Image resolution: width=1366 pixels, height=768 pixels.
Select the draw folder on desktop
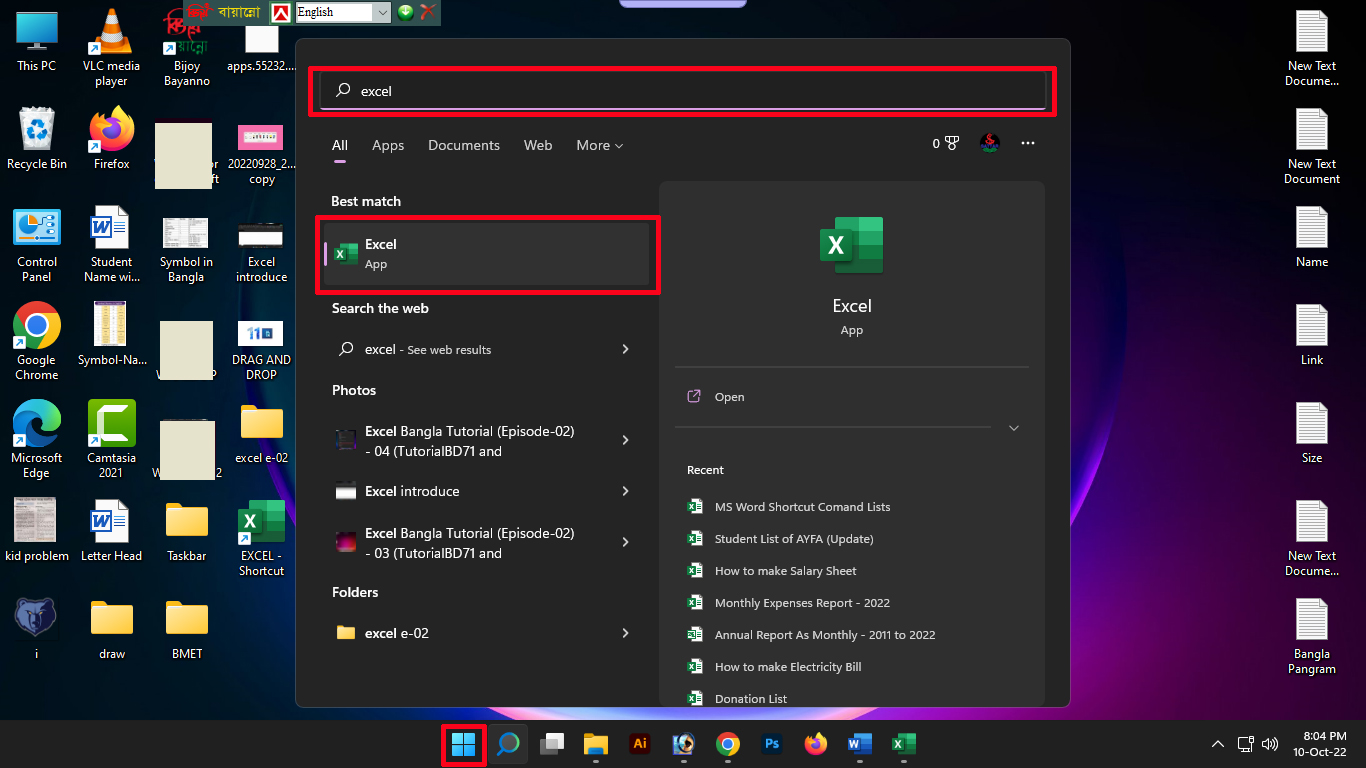pos(112,629)
